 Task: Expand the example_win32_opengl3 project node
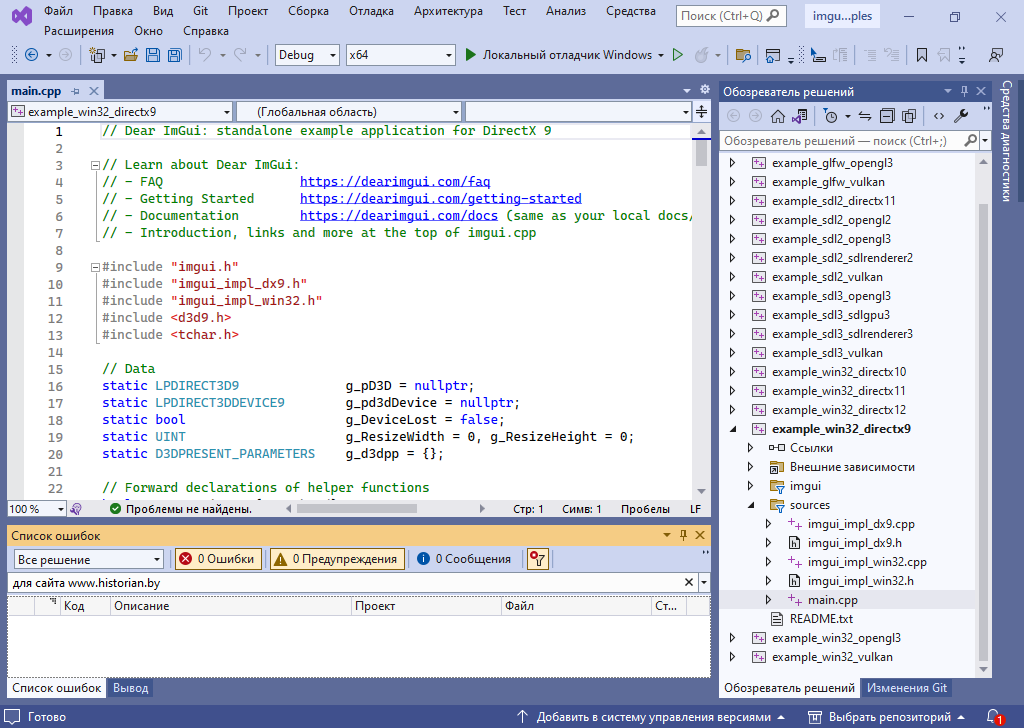tap(732, 638)
